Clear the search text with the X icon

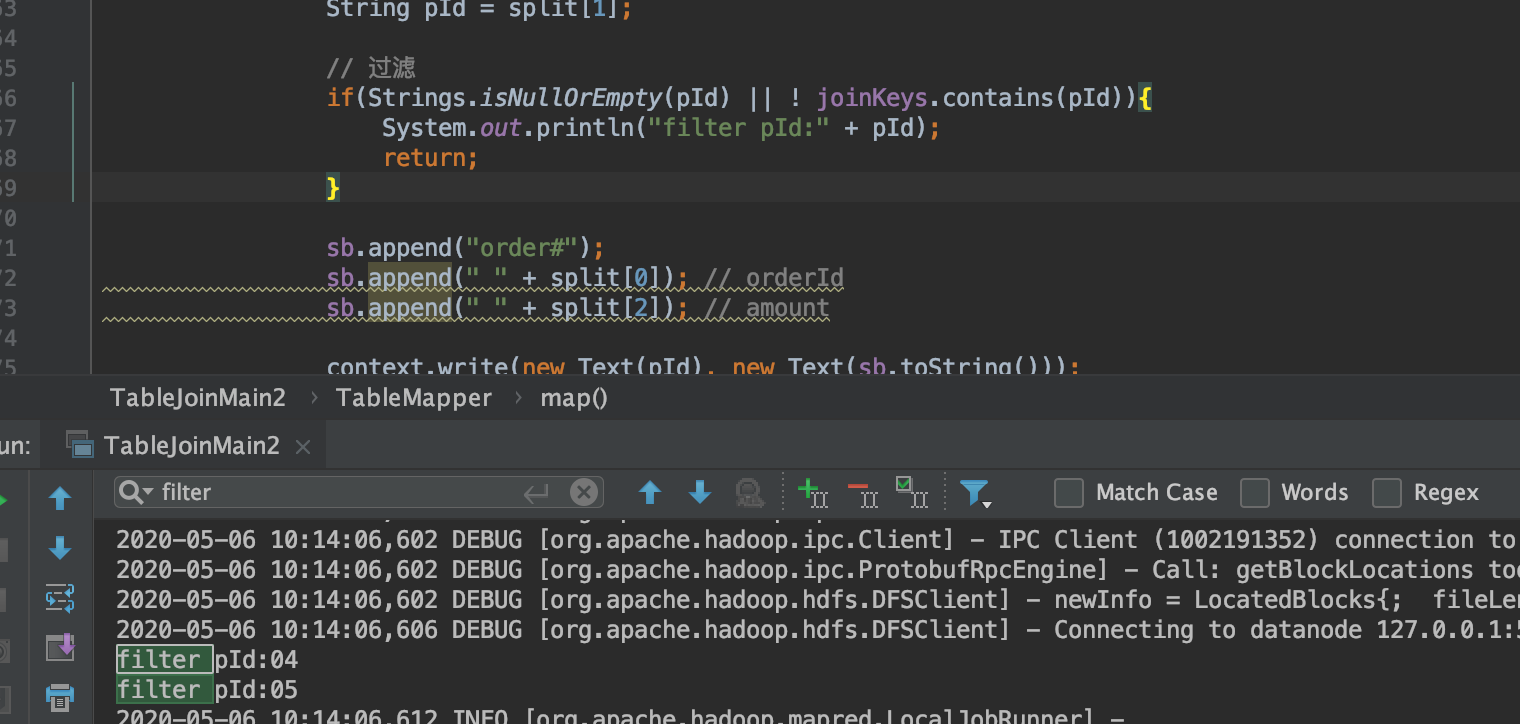[x=584, y=492]
